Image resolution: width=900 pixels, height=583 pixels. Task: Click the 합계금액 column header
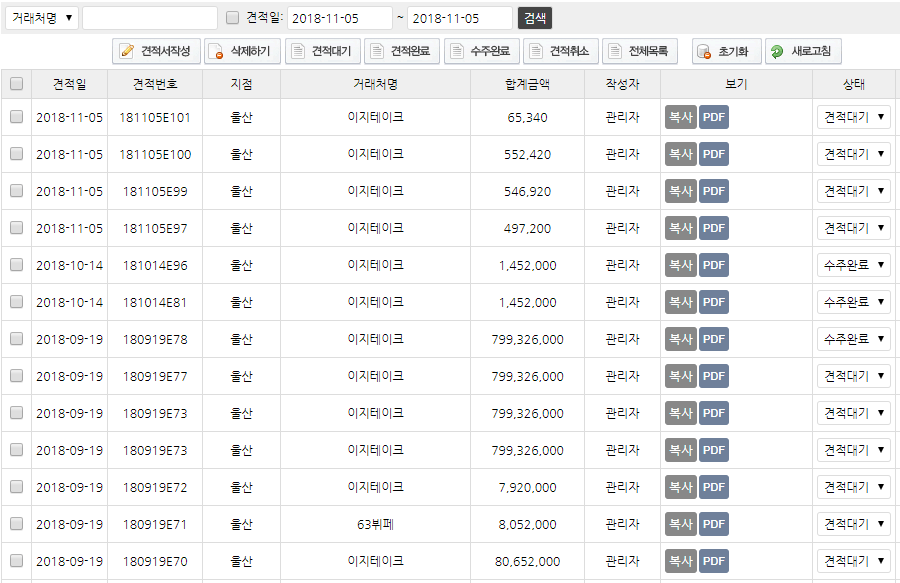[x=527, y=84]
